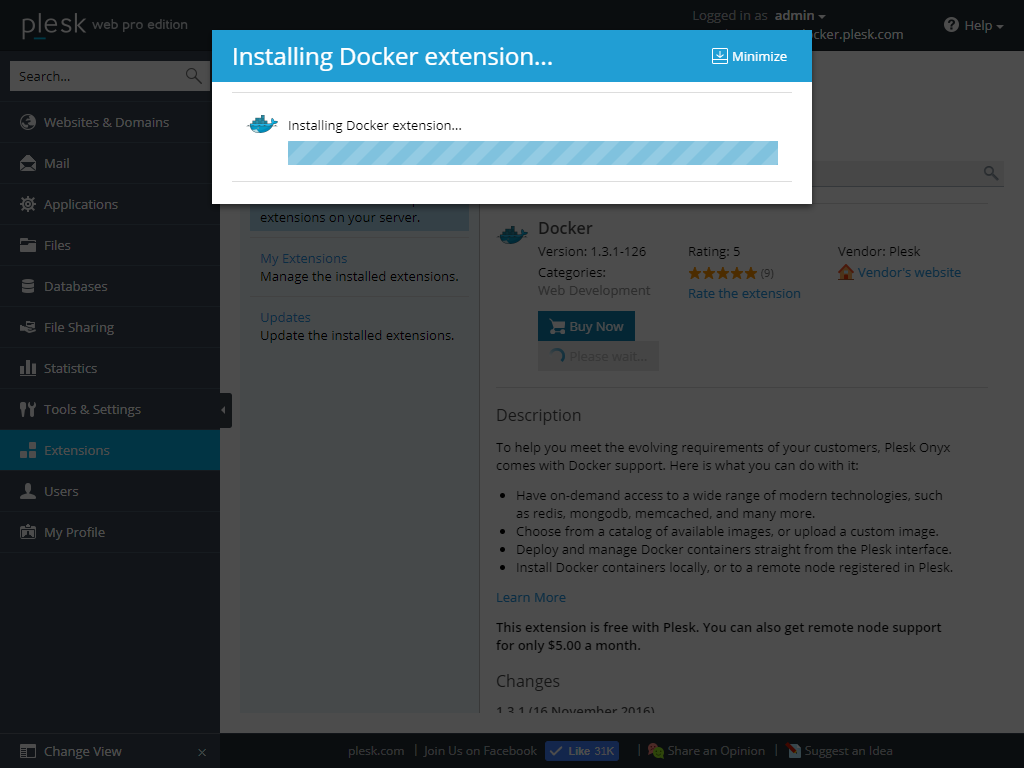Viewport: 1024px width, 768px height.
Task: Click the shopping cart icon on Buy Now
Action: 557,327
